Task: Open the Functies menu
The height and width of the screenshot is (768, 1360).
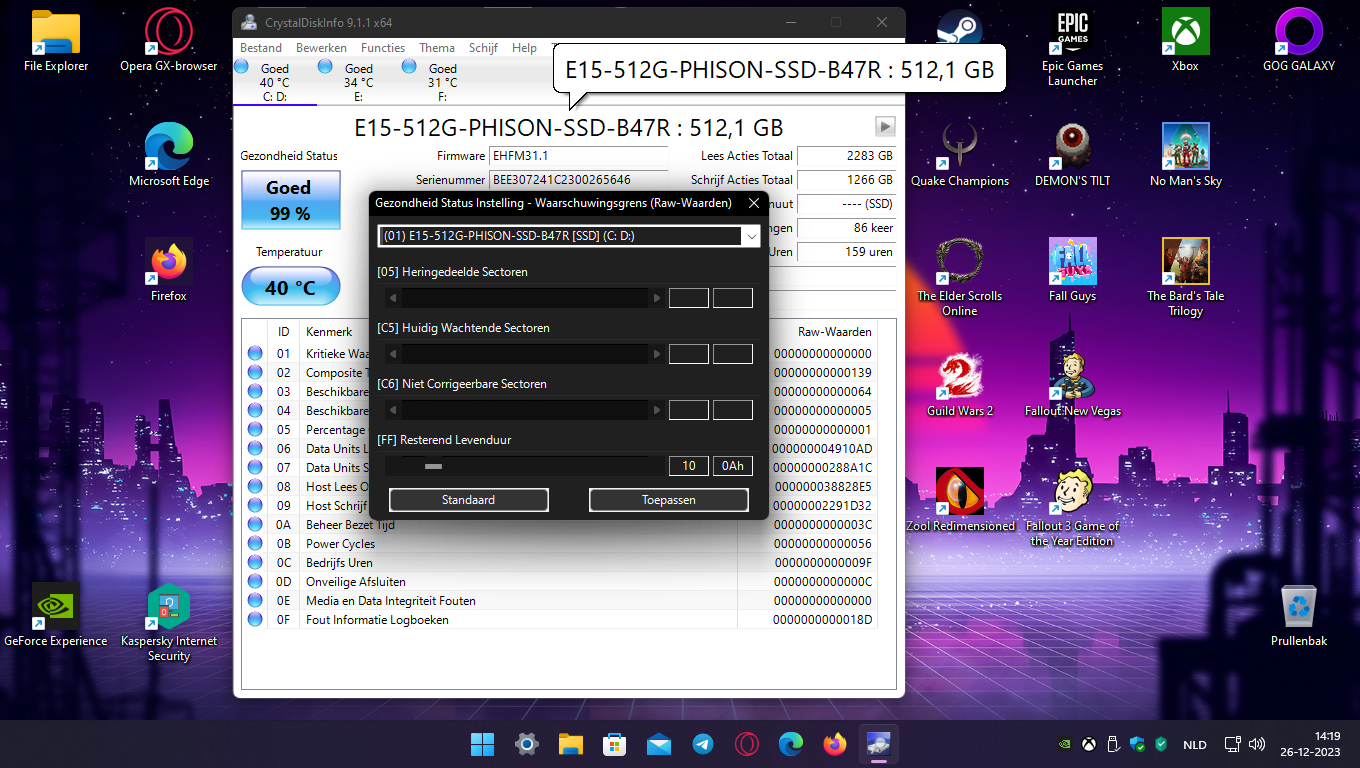Action: click(x=383, y=48)
